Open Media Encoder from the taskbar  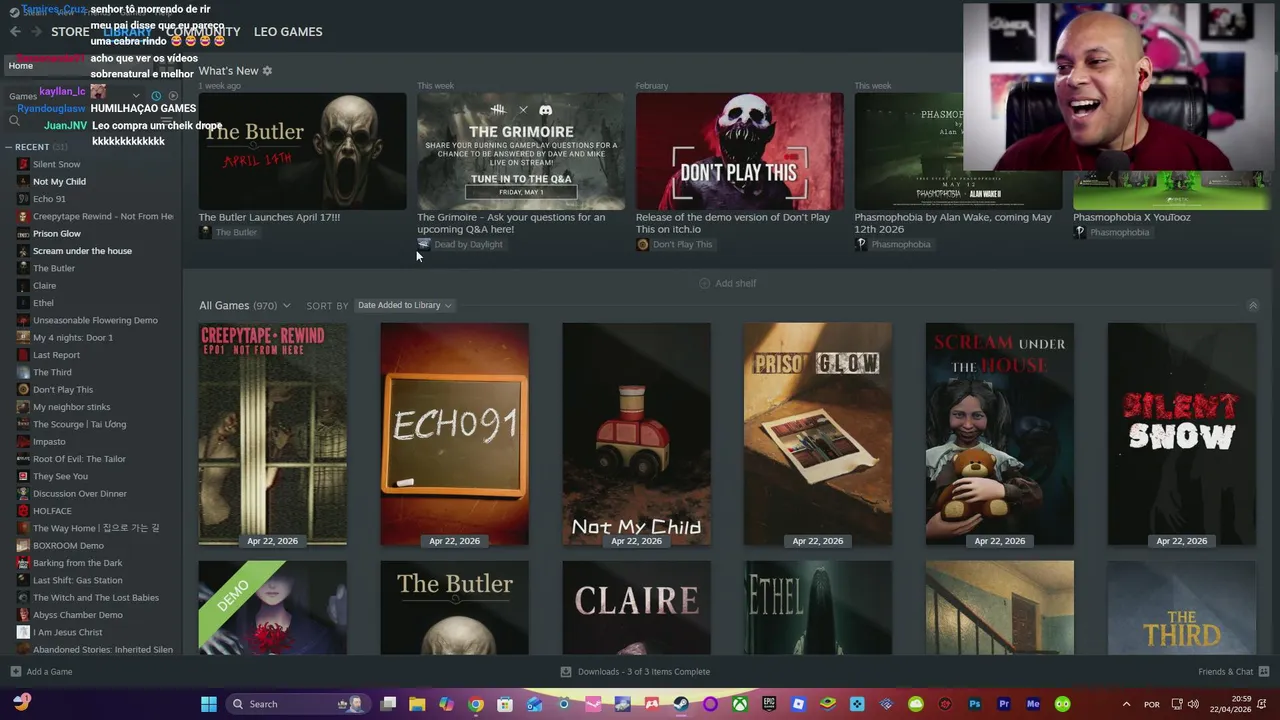tap(1033, 704)
